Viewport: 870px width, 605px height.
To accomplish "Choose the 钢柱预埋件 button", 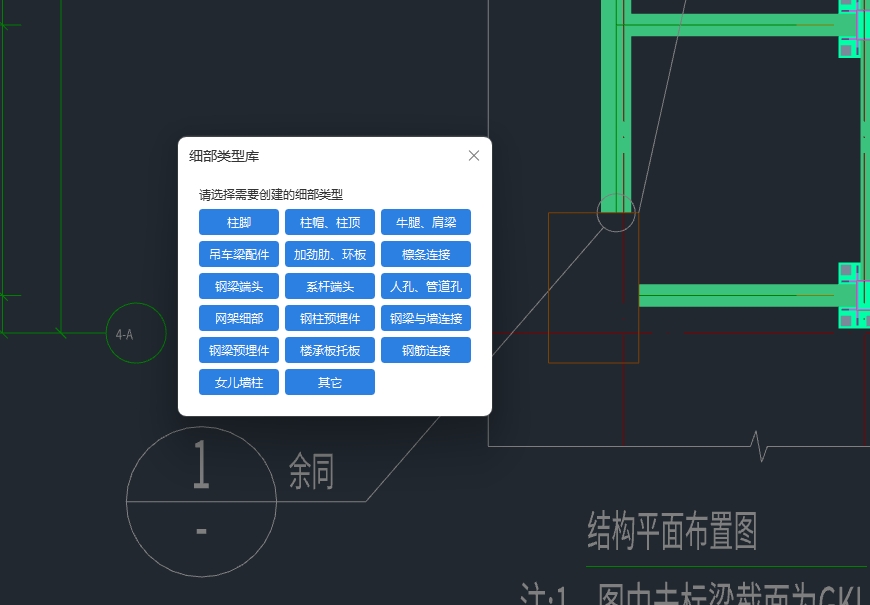I will click(330, 318).
